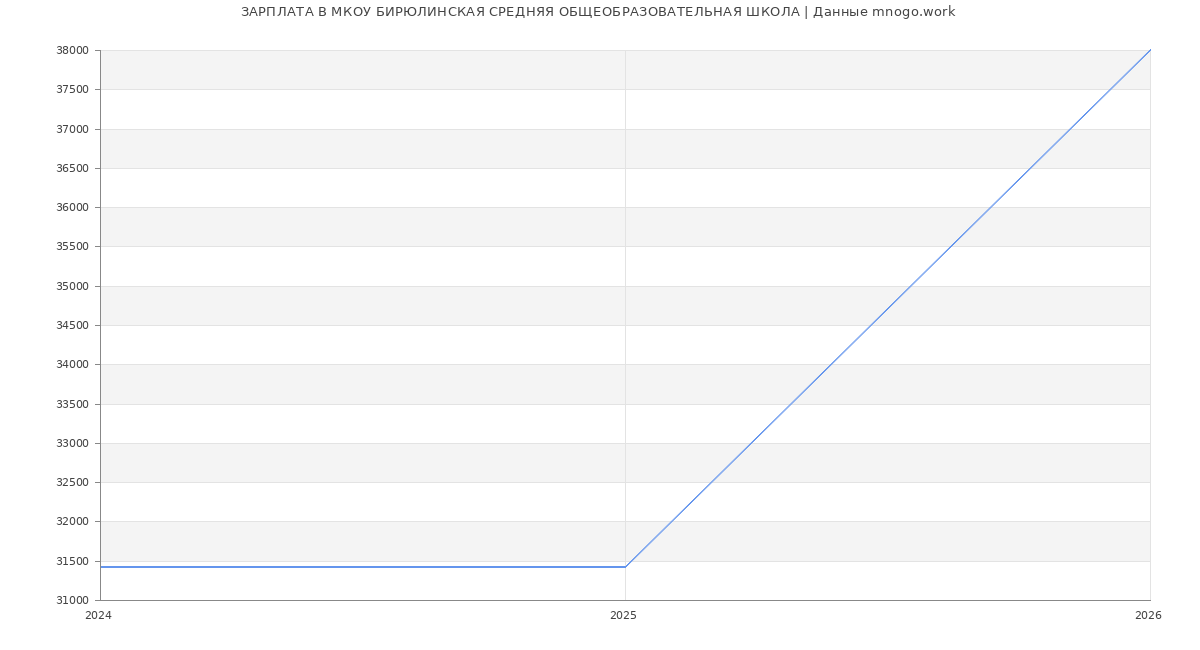Select the 34000 y-axis label
Image resolution: width=1200 pixels, height=650 pixels.
(x=72, y=365)
